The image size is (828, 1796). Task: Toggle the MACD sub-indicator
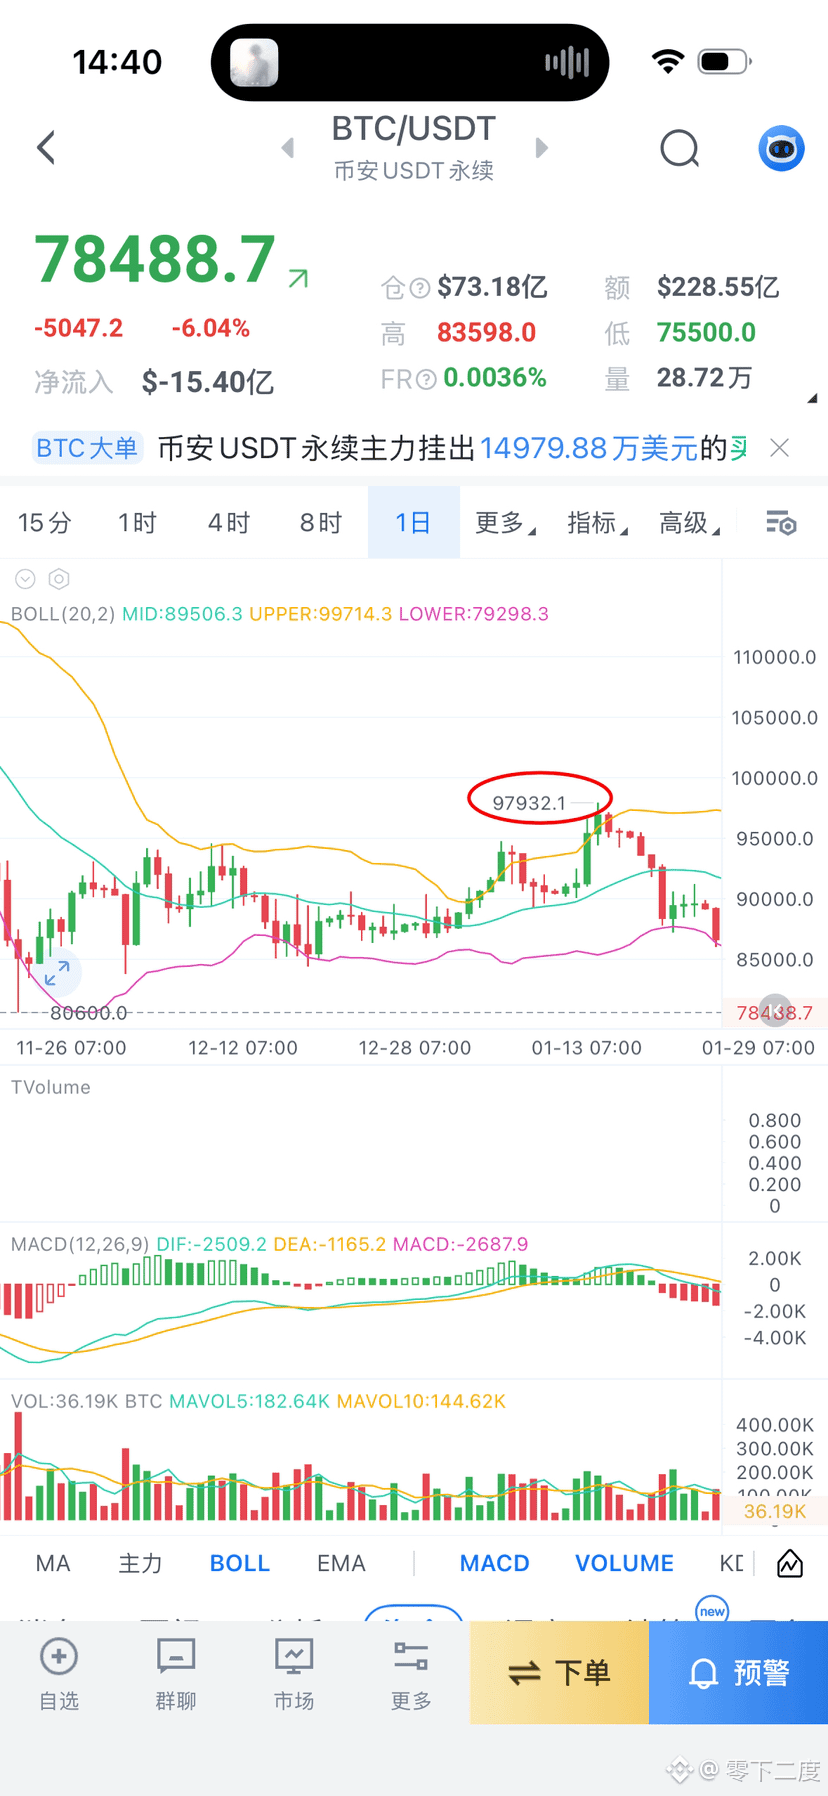tap(495, 1563)
